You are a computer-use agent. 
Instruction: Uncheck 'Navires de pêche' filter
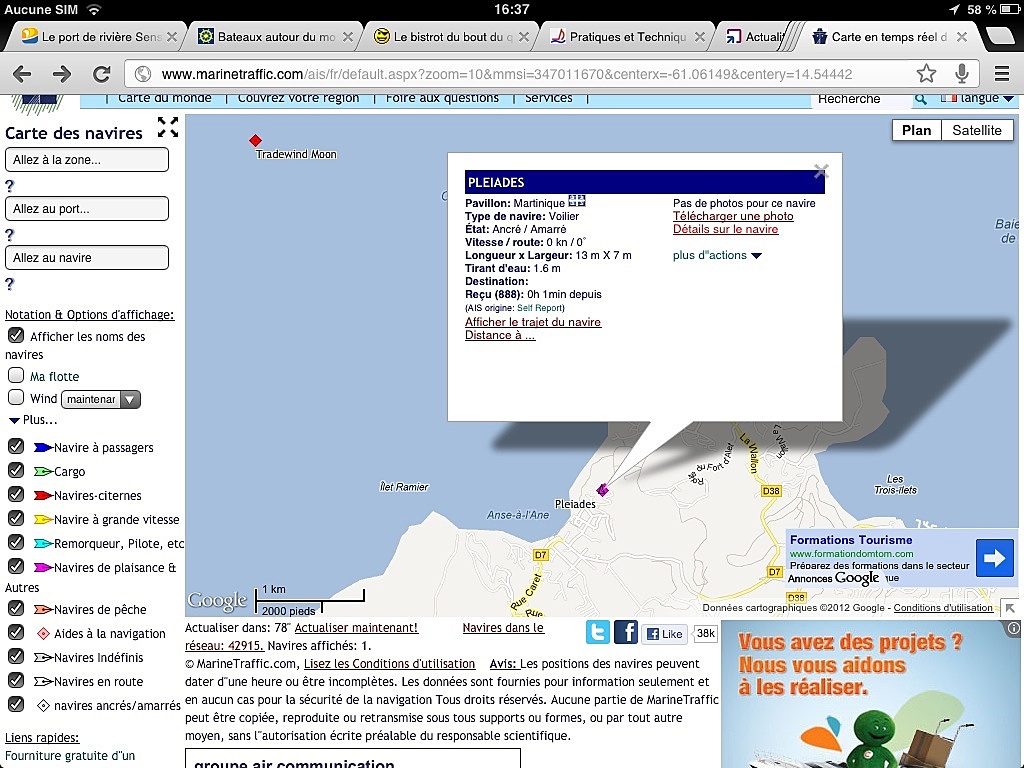tap(16, 608)
